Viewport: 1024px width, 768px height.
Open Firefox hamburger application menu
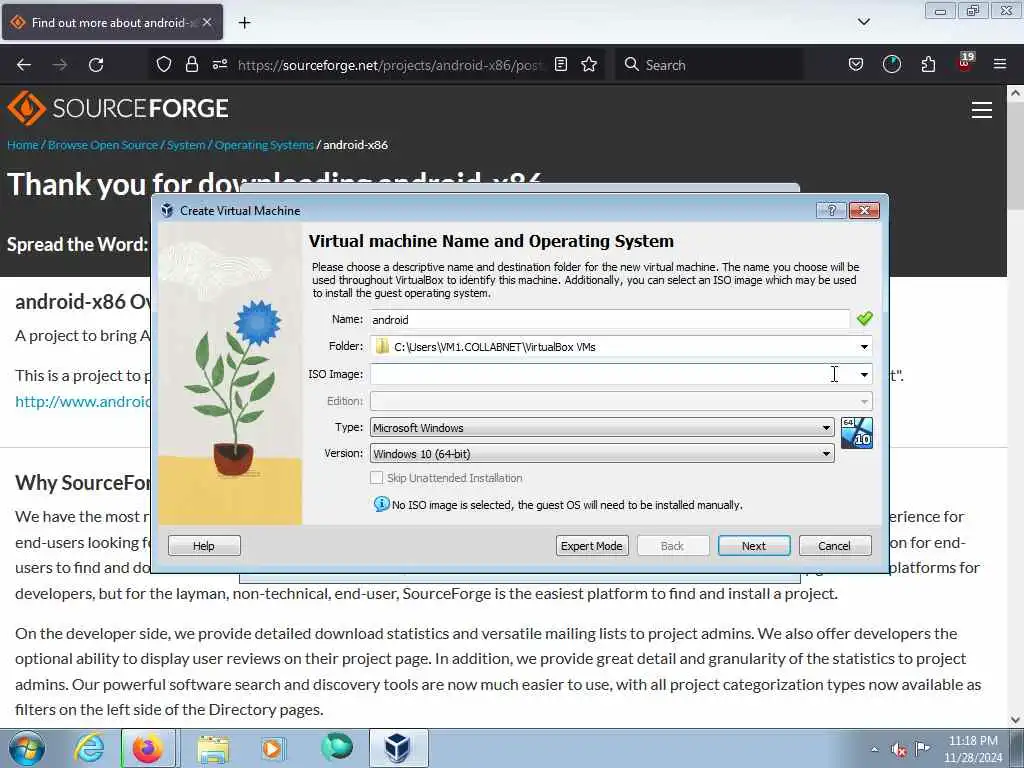click(1000, 65)
